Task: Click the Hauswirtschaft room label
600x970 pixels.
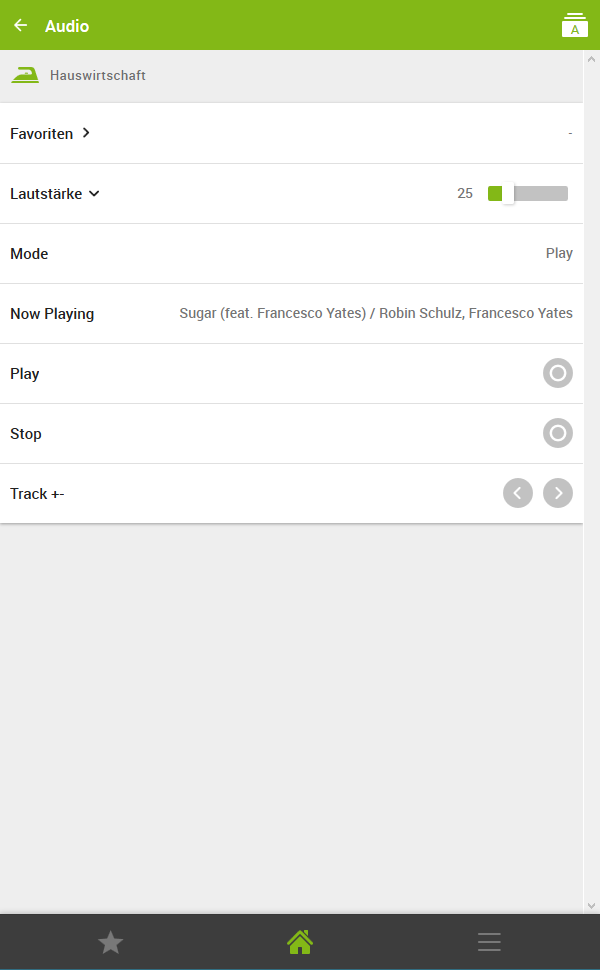Action: (x=98, y=76)
